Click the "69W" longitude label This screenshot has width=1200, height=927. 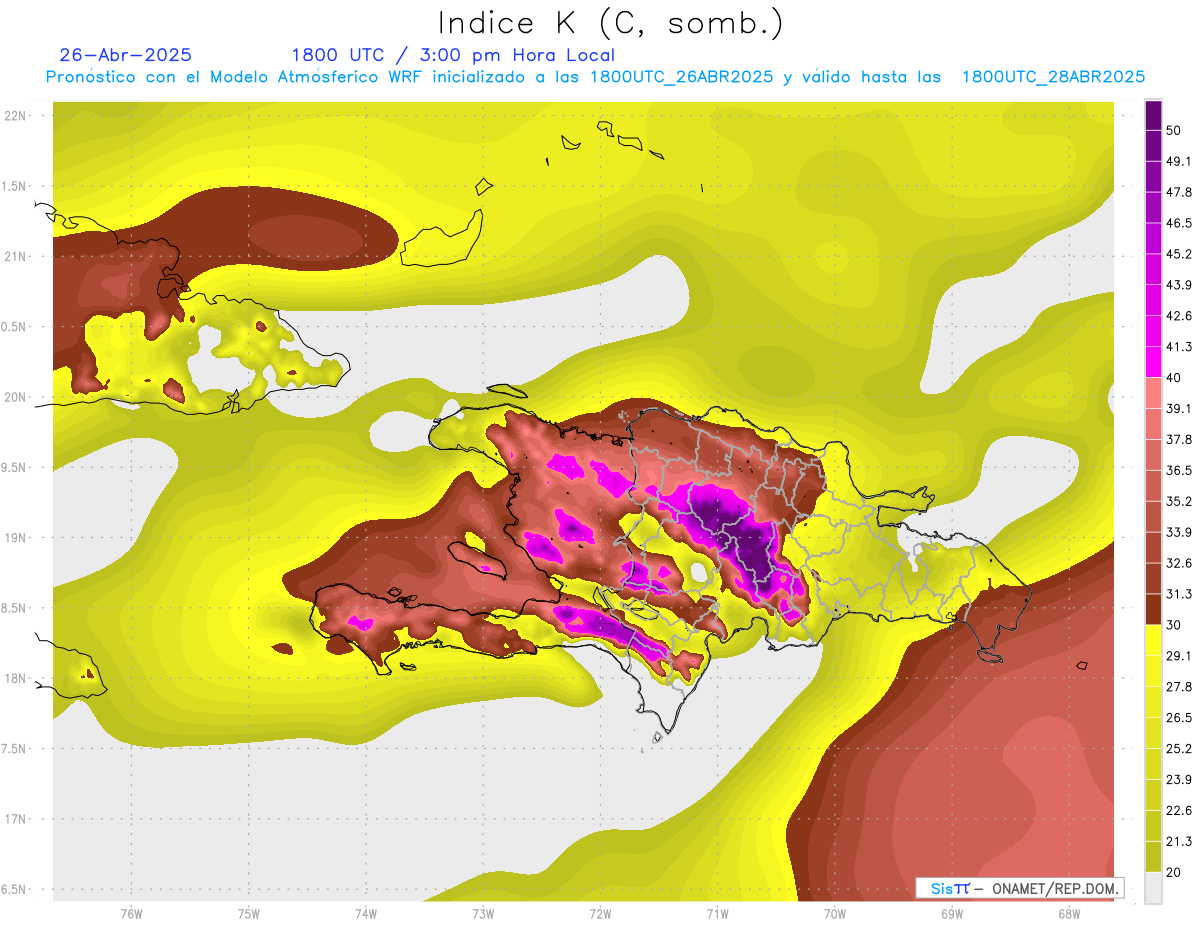951,914
